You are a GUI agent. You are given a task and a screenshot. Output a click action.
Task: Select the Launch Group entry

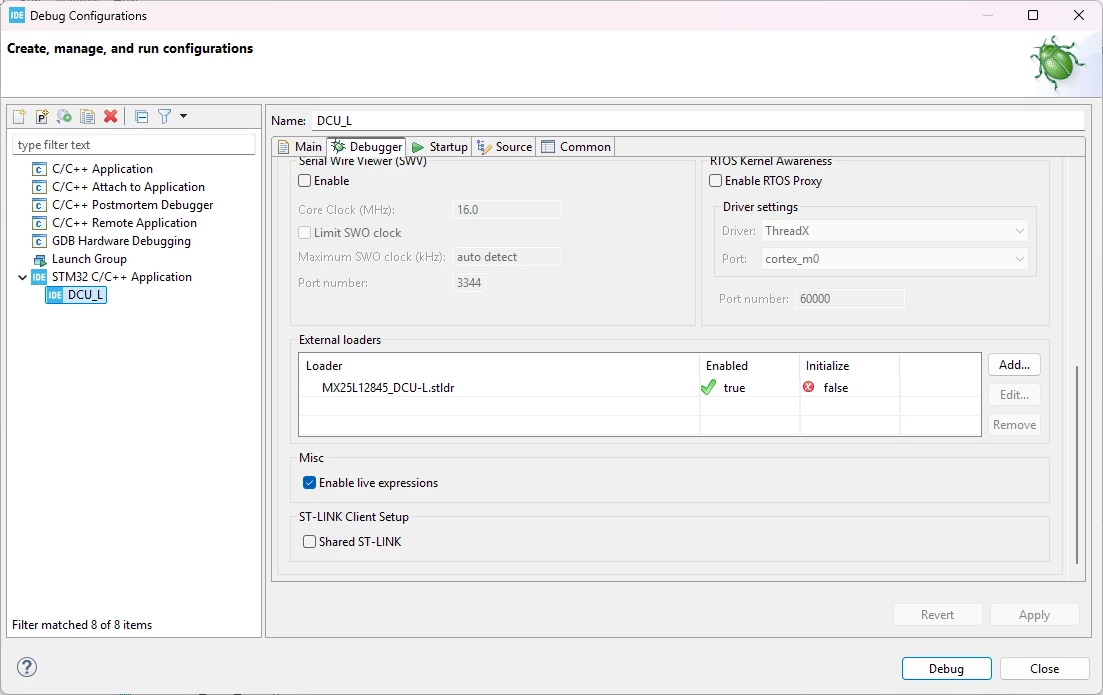coord(89,259)
